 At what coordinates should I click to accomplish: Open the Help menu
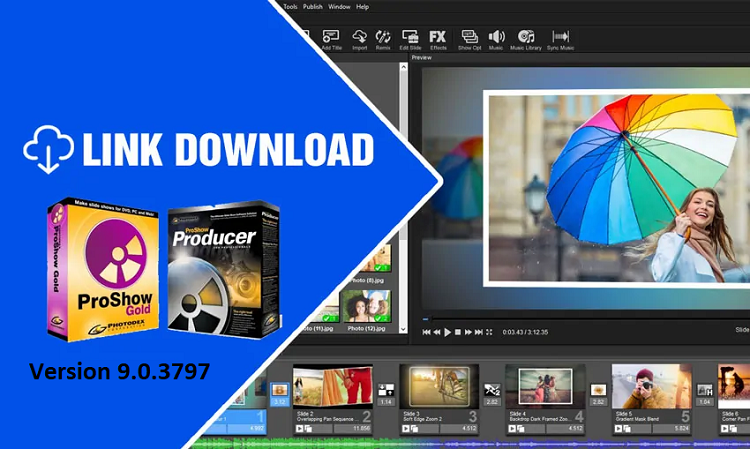pyautogui.click(x=363, y=7)
